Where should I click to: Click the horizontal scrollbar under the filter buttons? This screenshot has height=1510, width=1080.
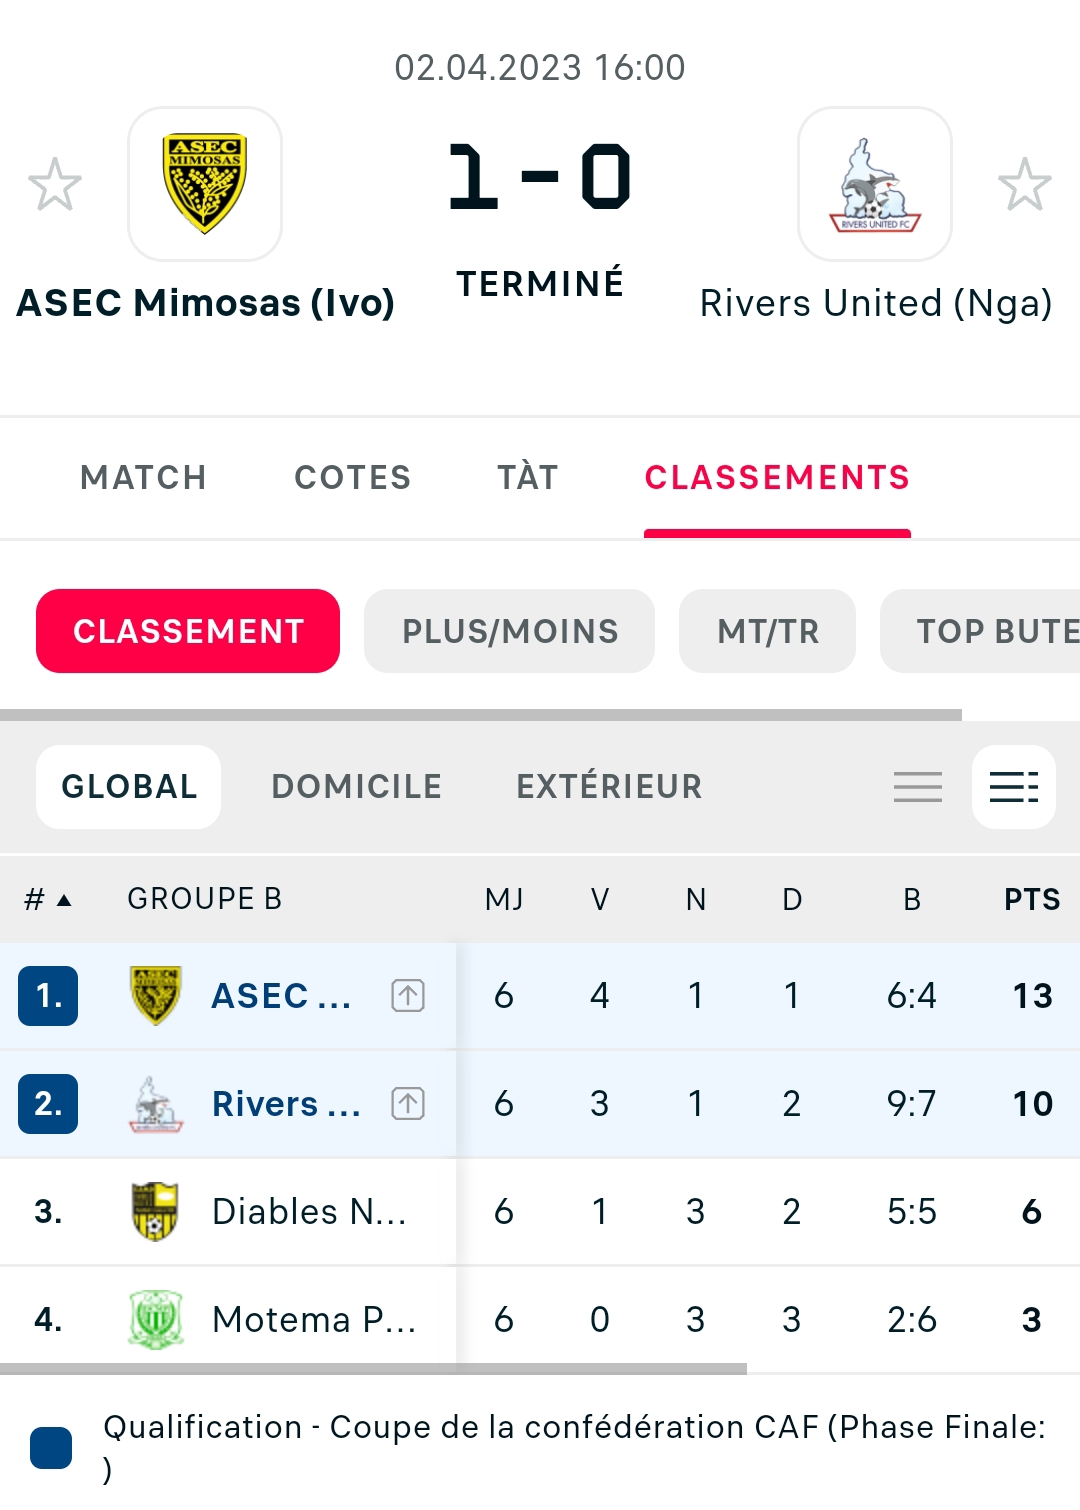tap(481, 715)
